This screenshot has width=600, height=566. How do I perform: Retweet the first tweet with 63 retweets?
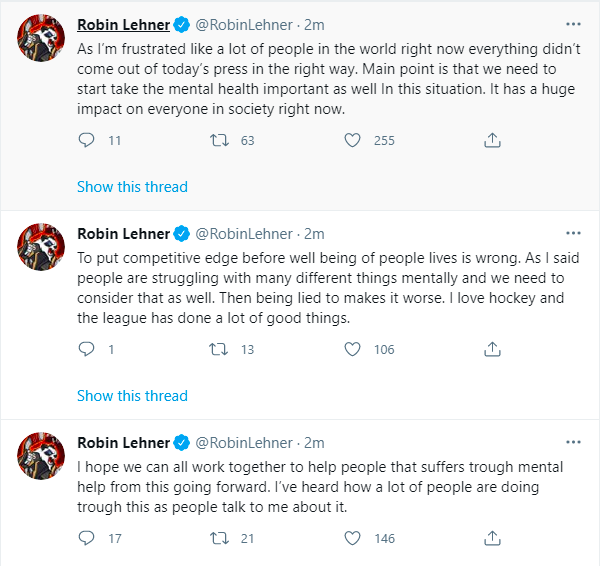pos(220,141)
